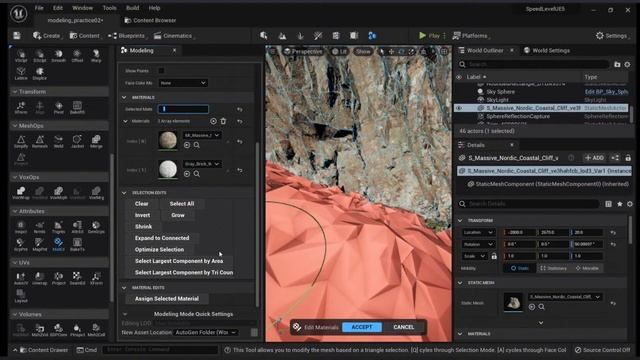Open material dropdown for index 1

(202, 164)
